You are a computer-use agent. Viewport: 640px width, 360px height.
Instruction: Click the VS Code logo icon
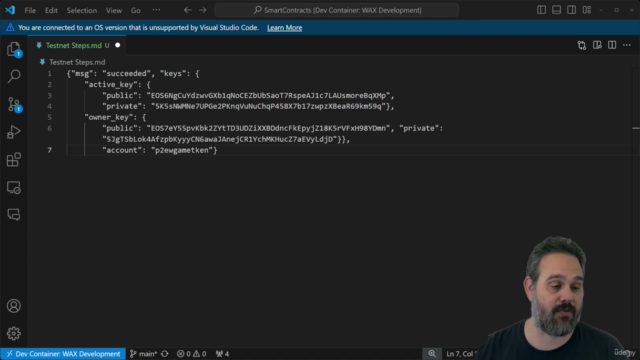tap(10, 10)
